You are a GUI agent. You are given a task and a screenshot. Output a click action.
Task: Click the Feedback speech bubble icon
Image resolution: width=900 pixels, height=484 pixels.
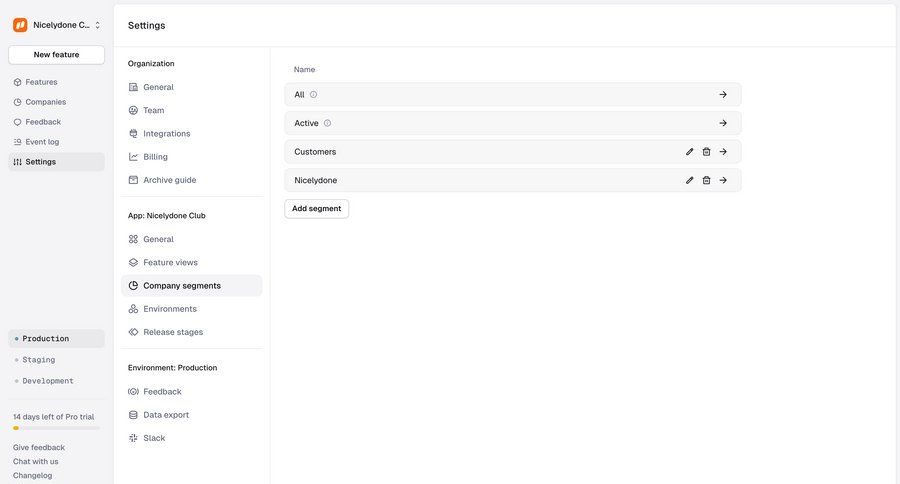click(17, 122)
